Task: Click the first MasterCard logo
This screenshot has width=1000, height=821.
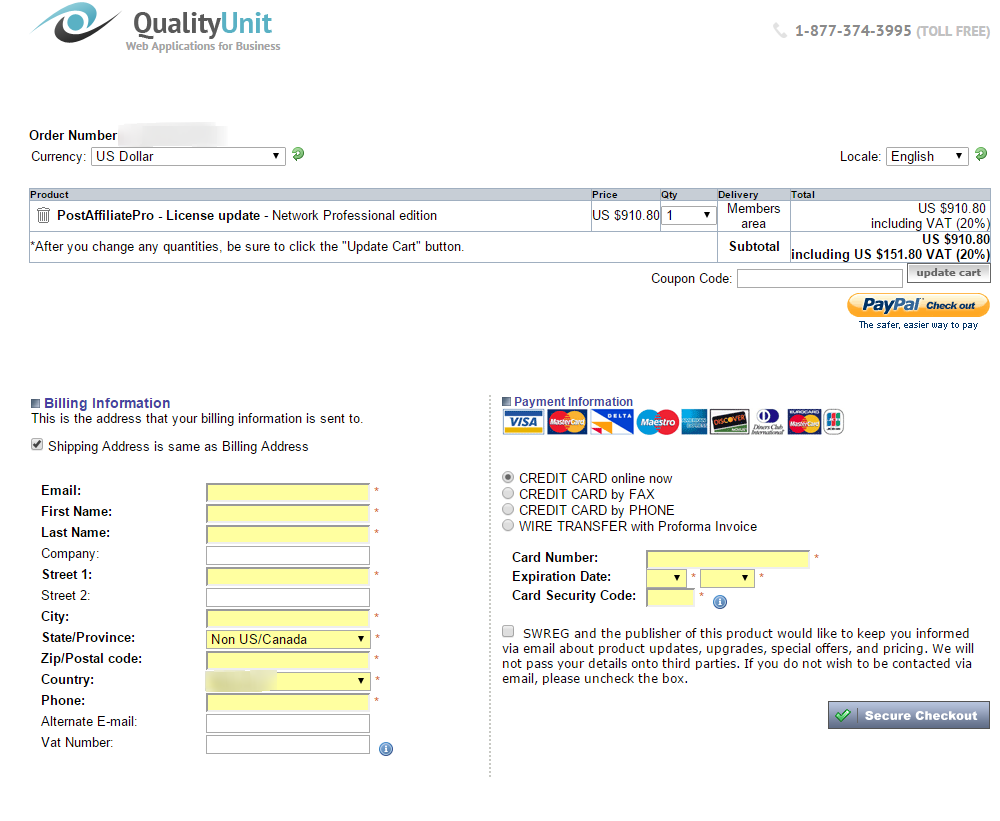Action: tap(567, 422)
